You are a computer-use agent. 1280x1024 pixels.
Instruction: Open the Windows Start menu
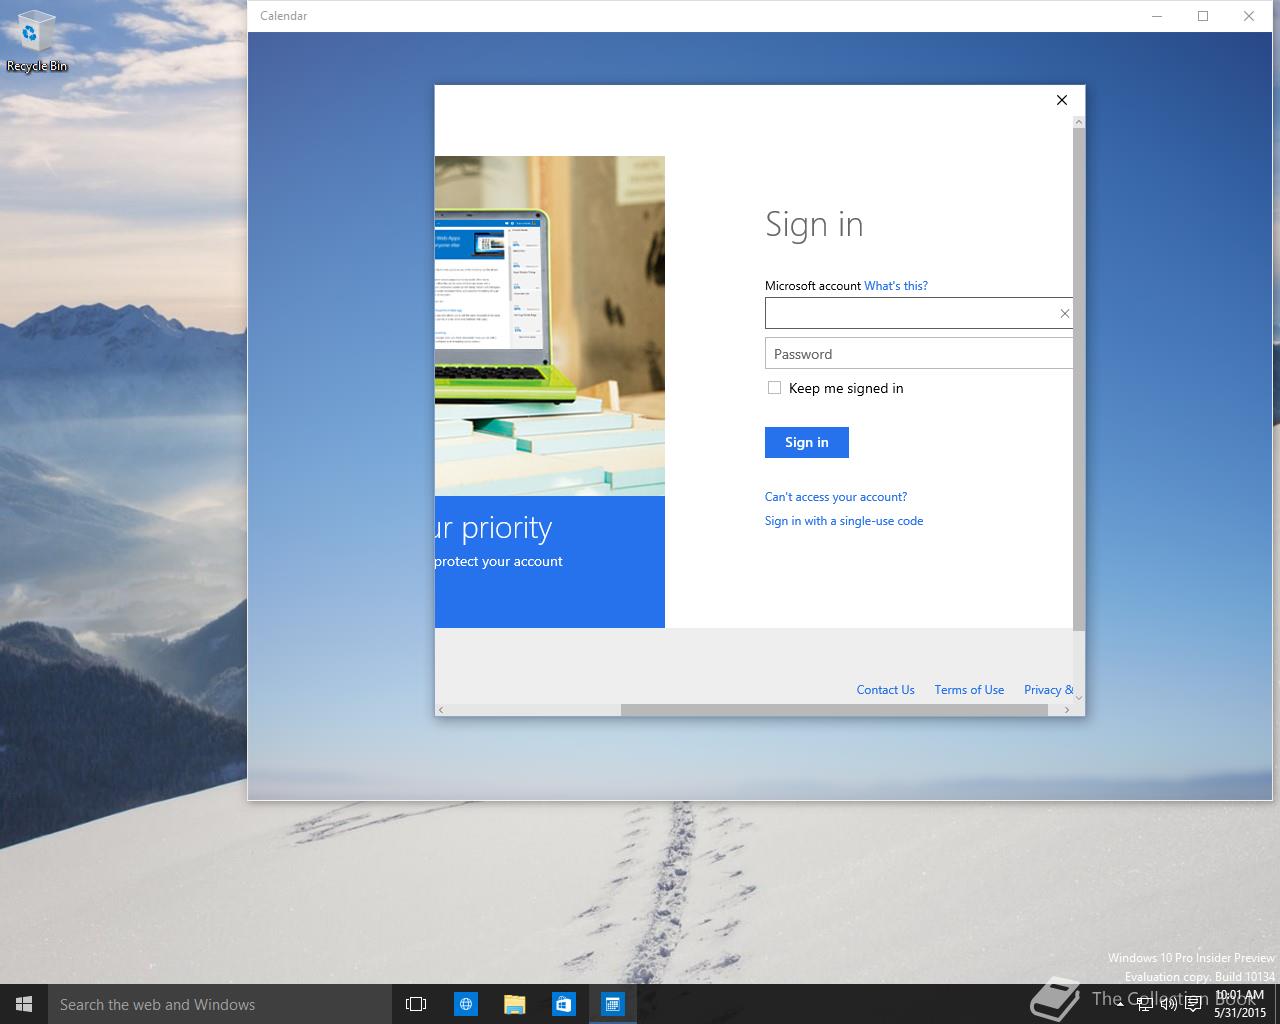pos(24,1004)
